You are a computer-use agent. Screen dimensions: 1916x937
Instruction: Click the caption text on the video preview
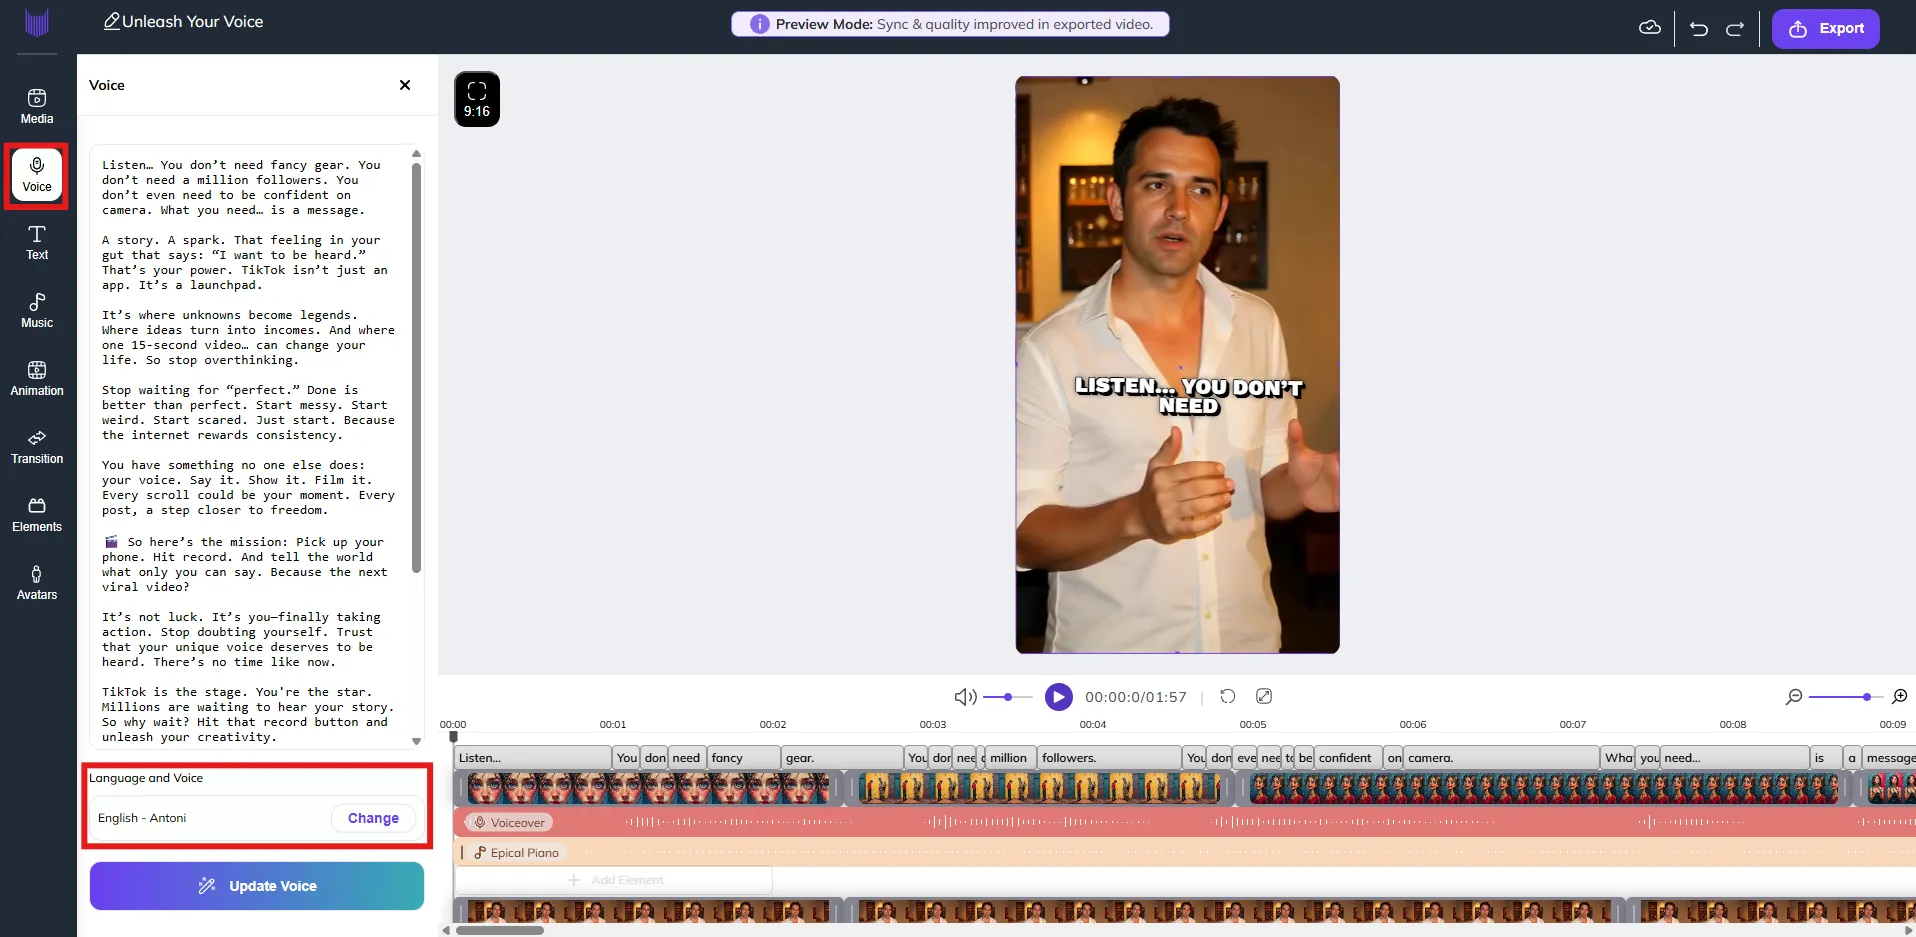coord(1189,396)
